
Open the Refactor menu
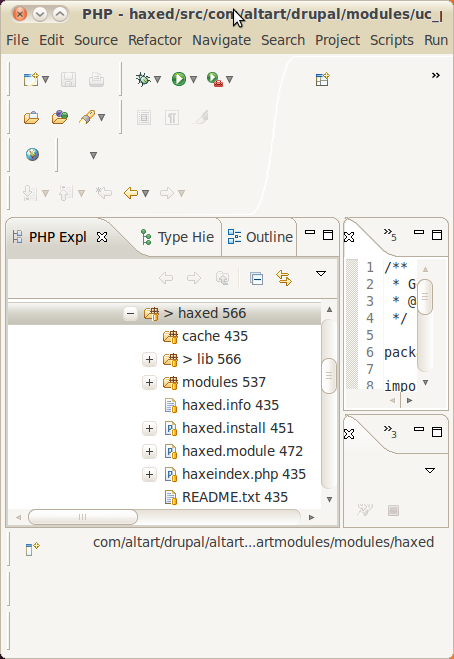pyautogui.click(x=155, y=40)
